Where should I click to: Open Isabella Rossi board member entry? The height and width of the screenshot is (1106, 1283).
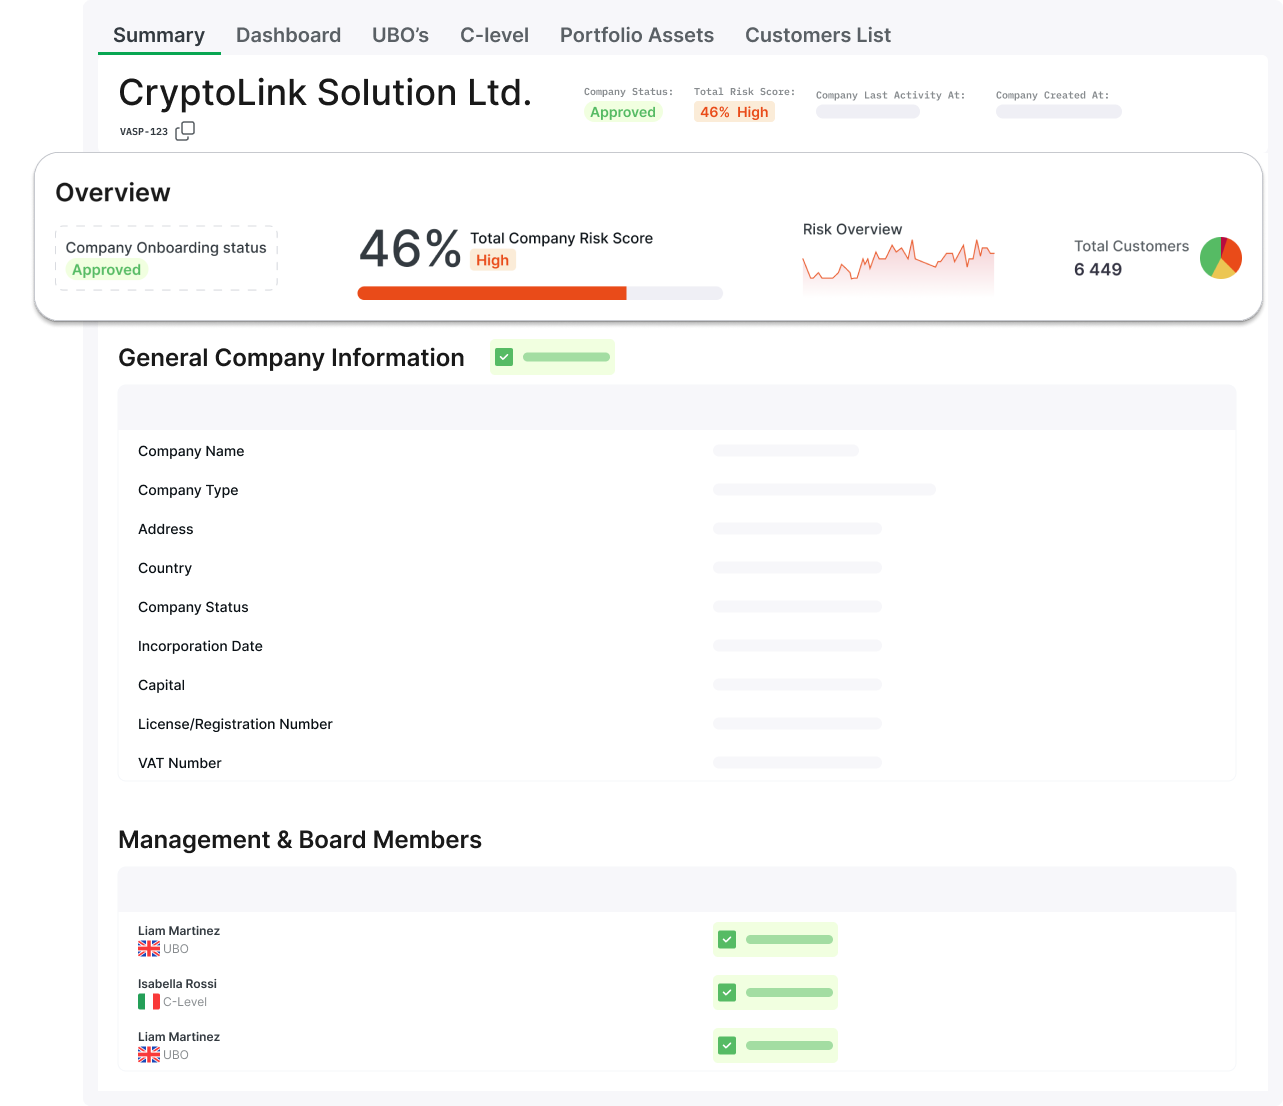[177, 984]
